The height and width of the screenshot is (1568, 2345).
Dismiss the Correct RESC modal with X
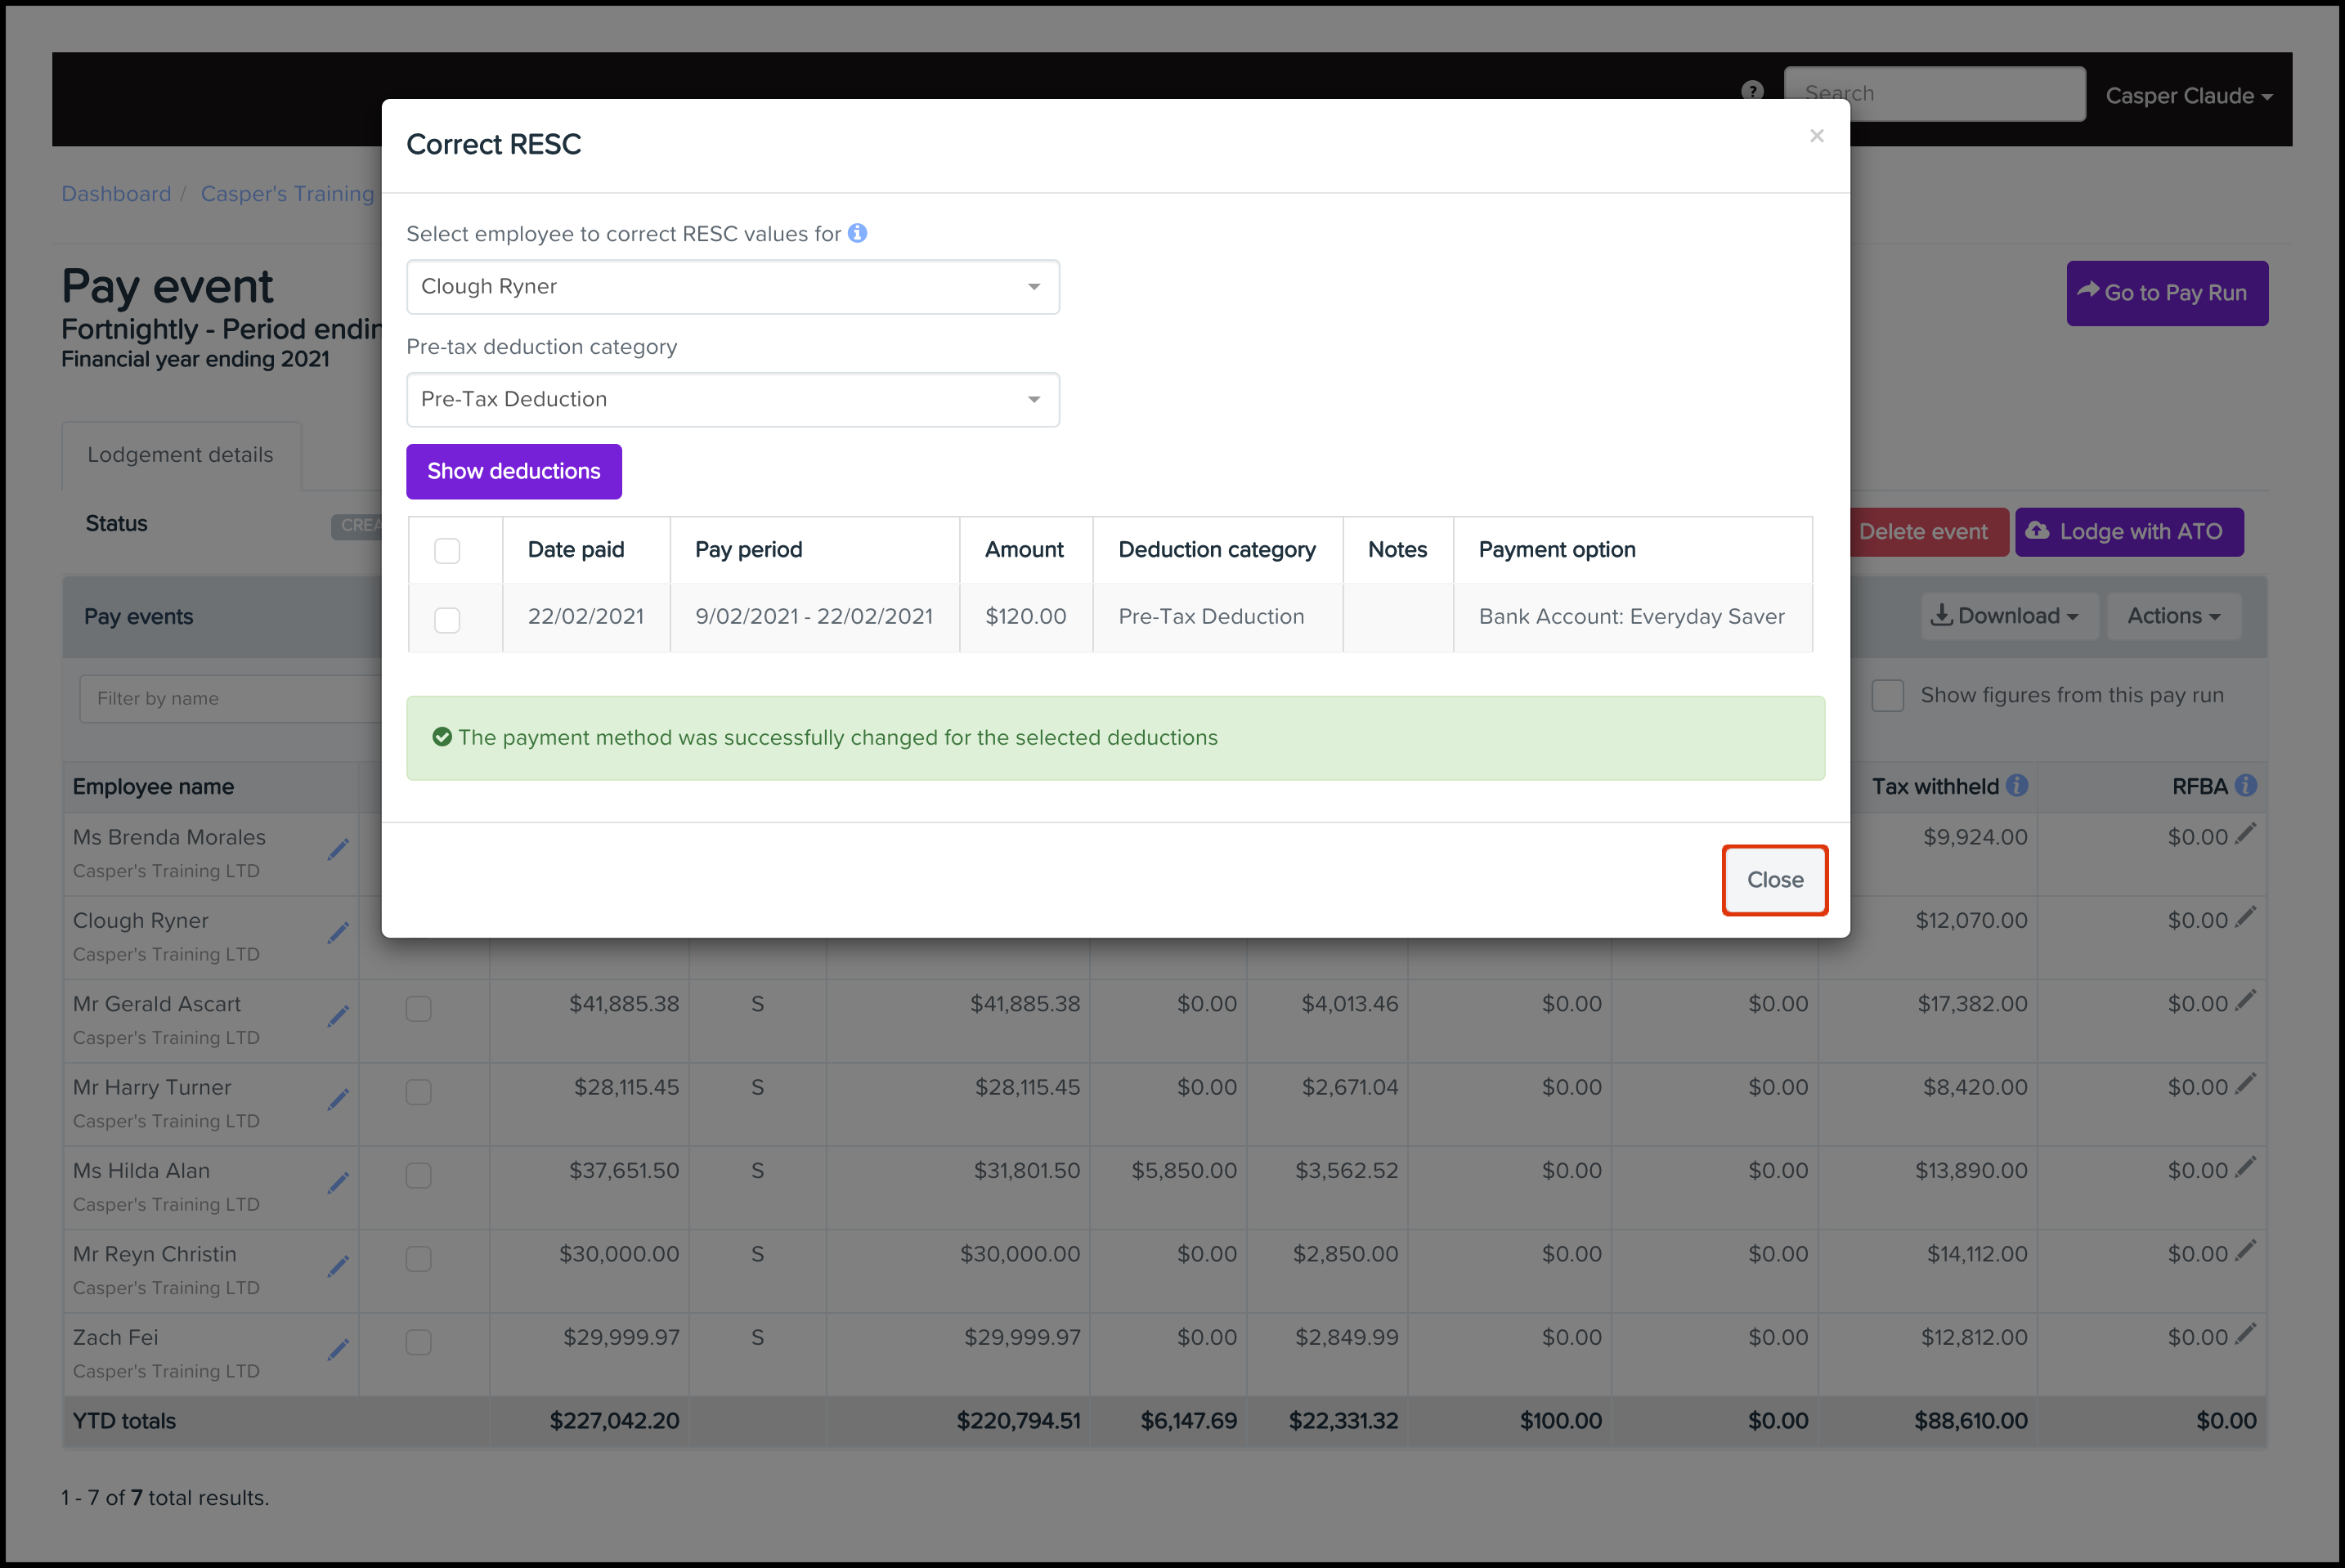pyautogui.click(x=1816, y=136)
